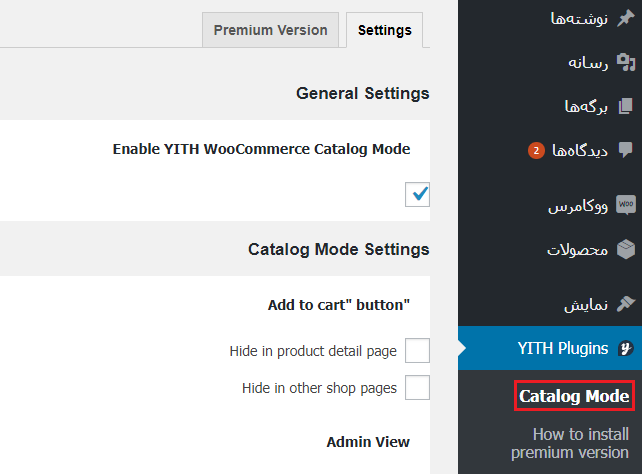Click the comments count badge 2

536,151
